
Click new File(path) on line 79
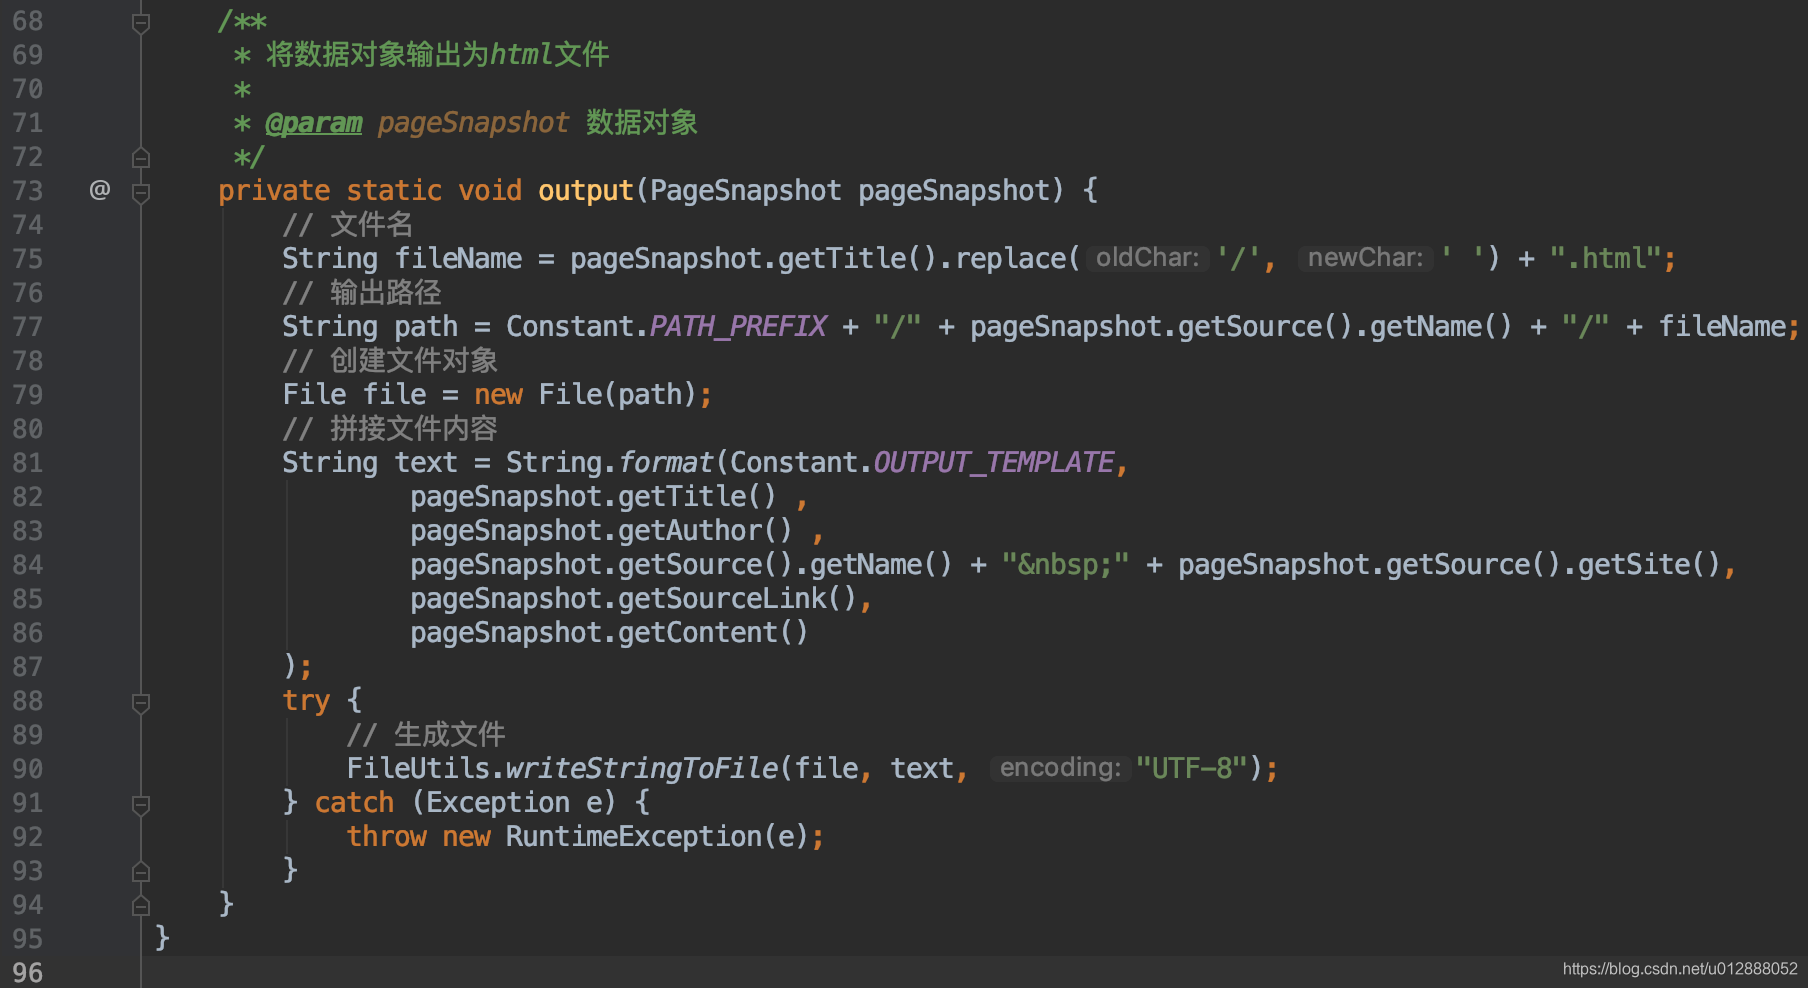click(x=586, y=395)
